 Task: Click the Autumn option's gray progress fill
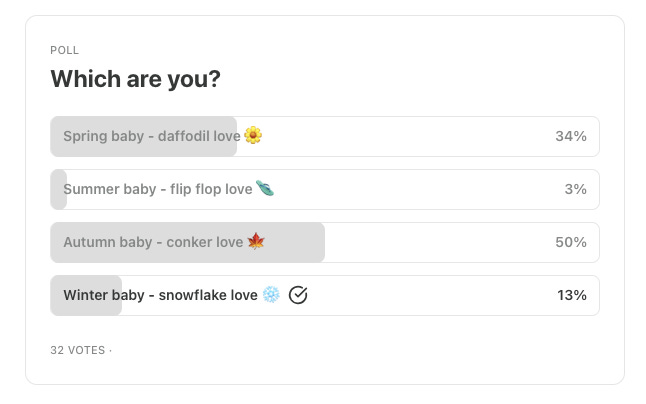188,255
